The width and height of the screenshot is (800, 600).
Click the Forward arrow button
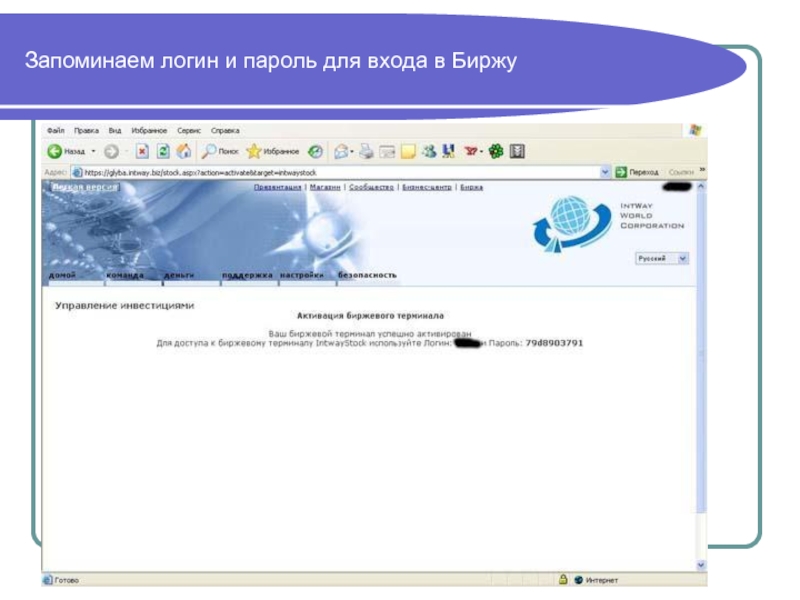pos(111,151)
